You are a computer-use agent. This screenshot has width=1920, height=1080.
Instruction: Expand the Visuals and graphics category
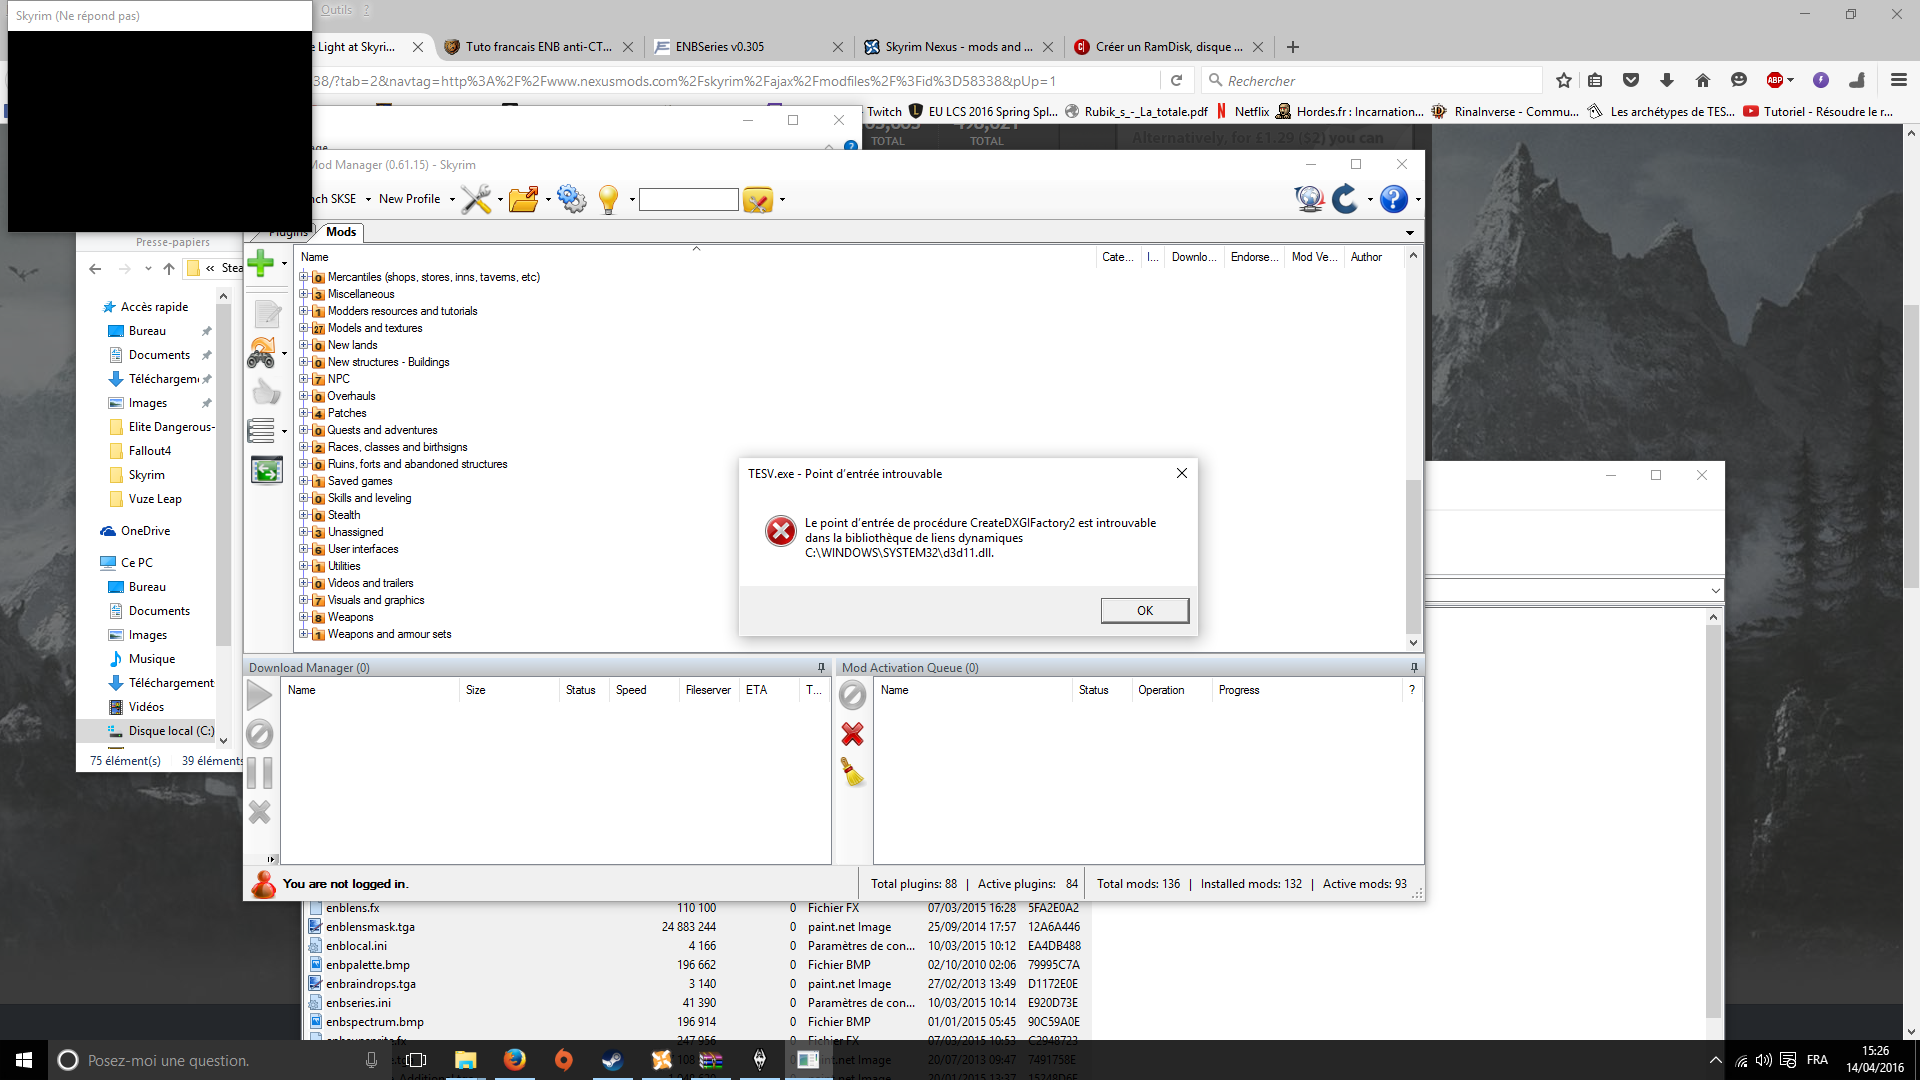click(x=303, y=600)
